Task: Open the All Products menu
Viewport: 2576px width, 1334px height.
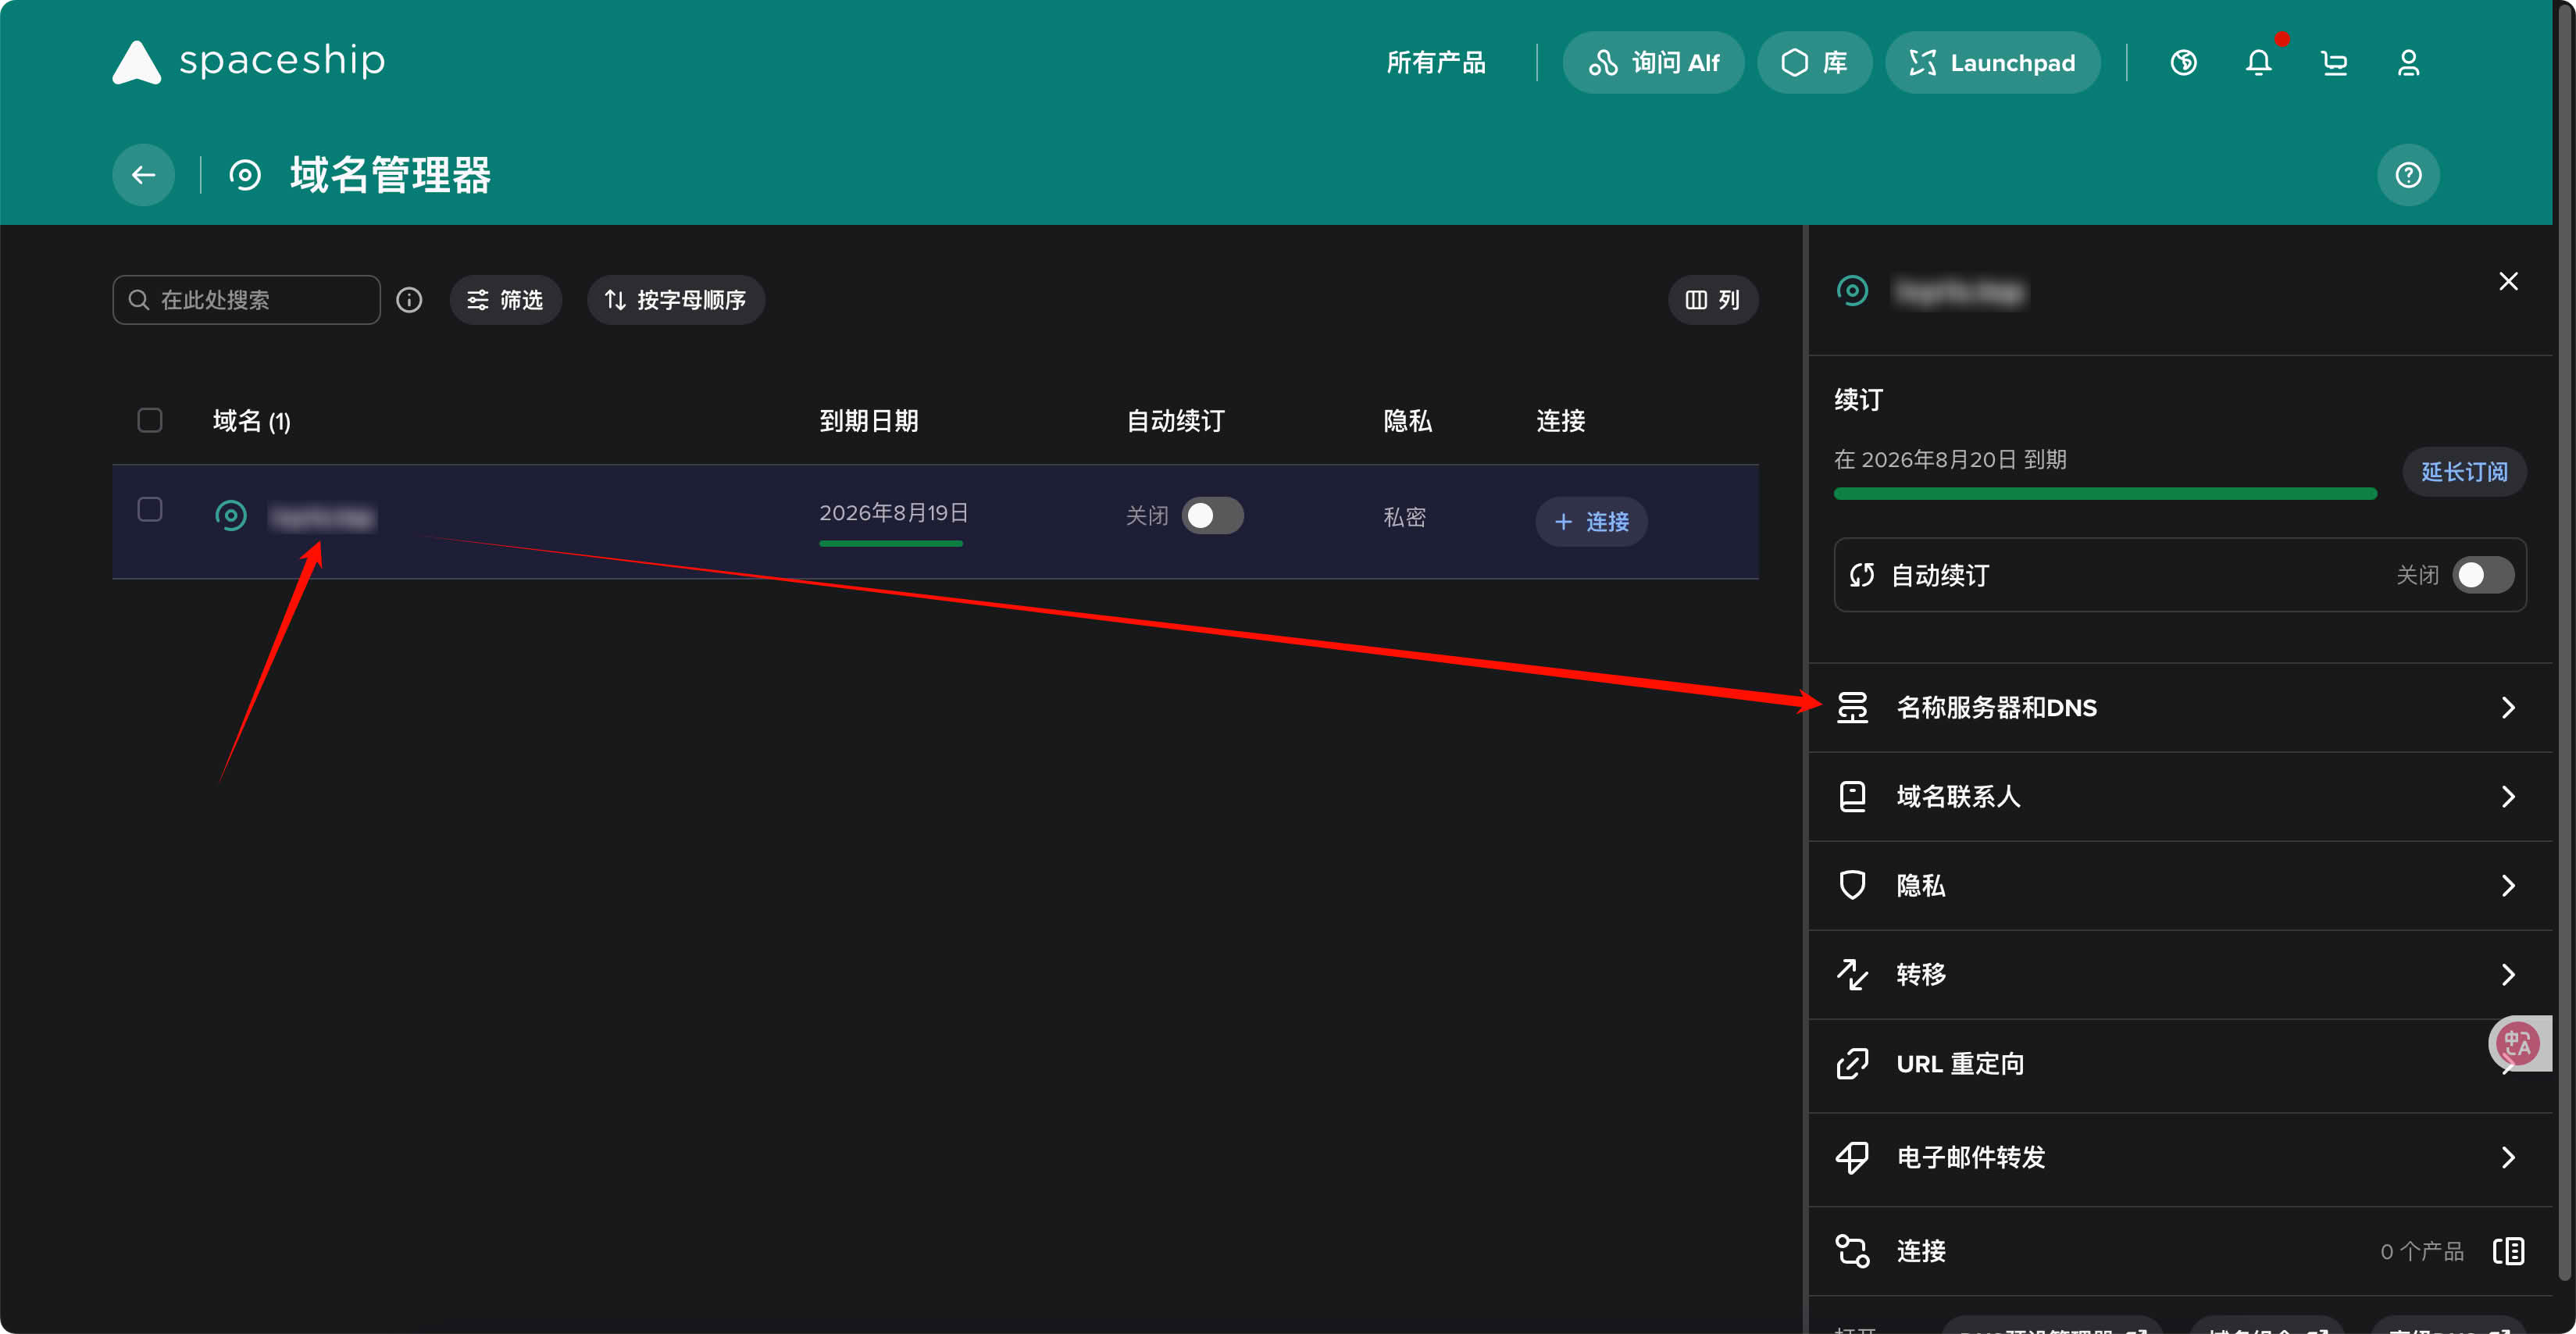Action: [1435, 63]
